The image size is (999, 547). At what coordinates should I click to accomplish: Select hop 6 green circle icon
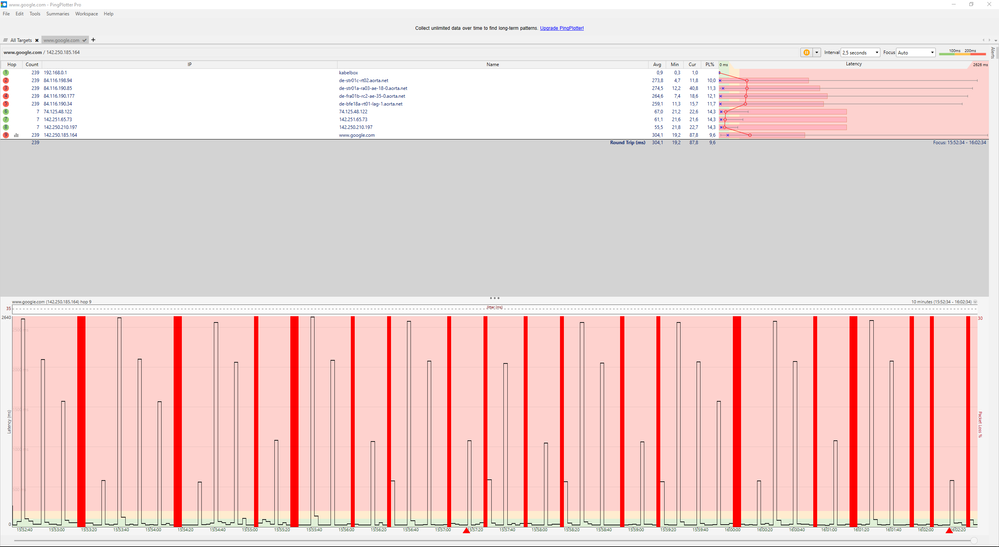click(x=6, y=111)
